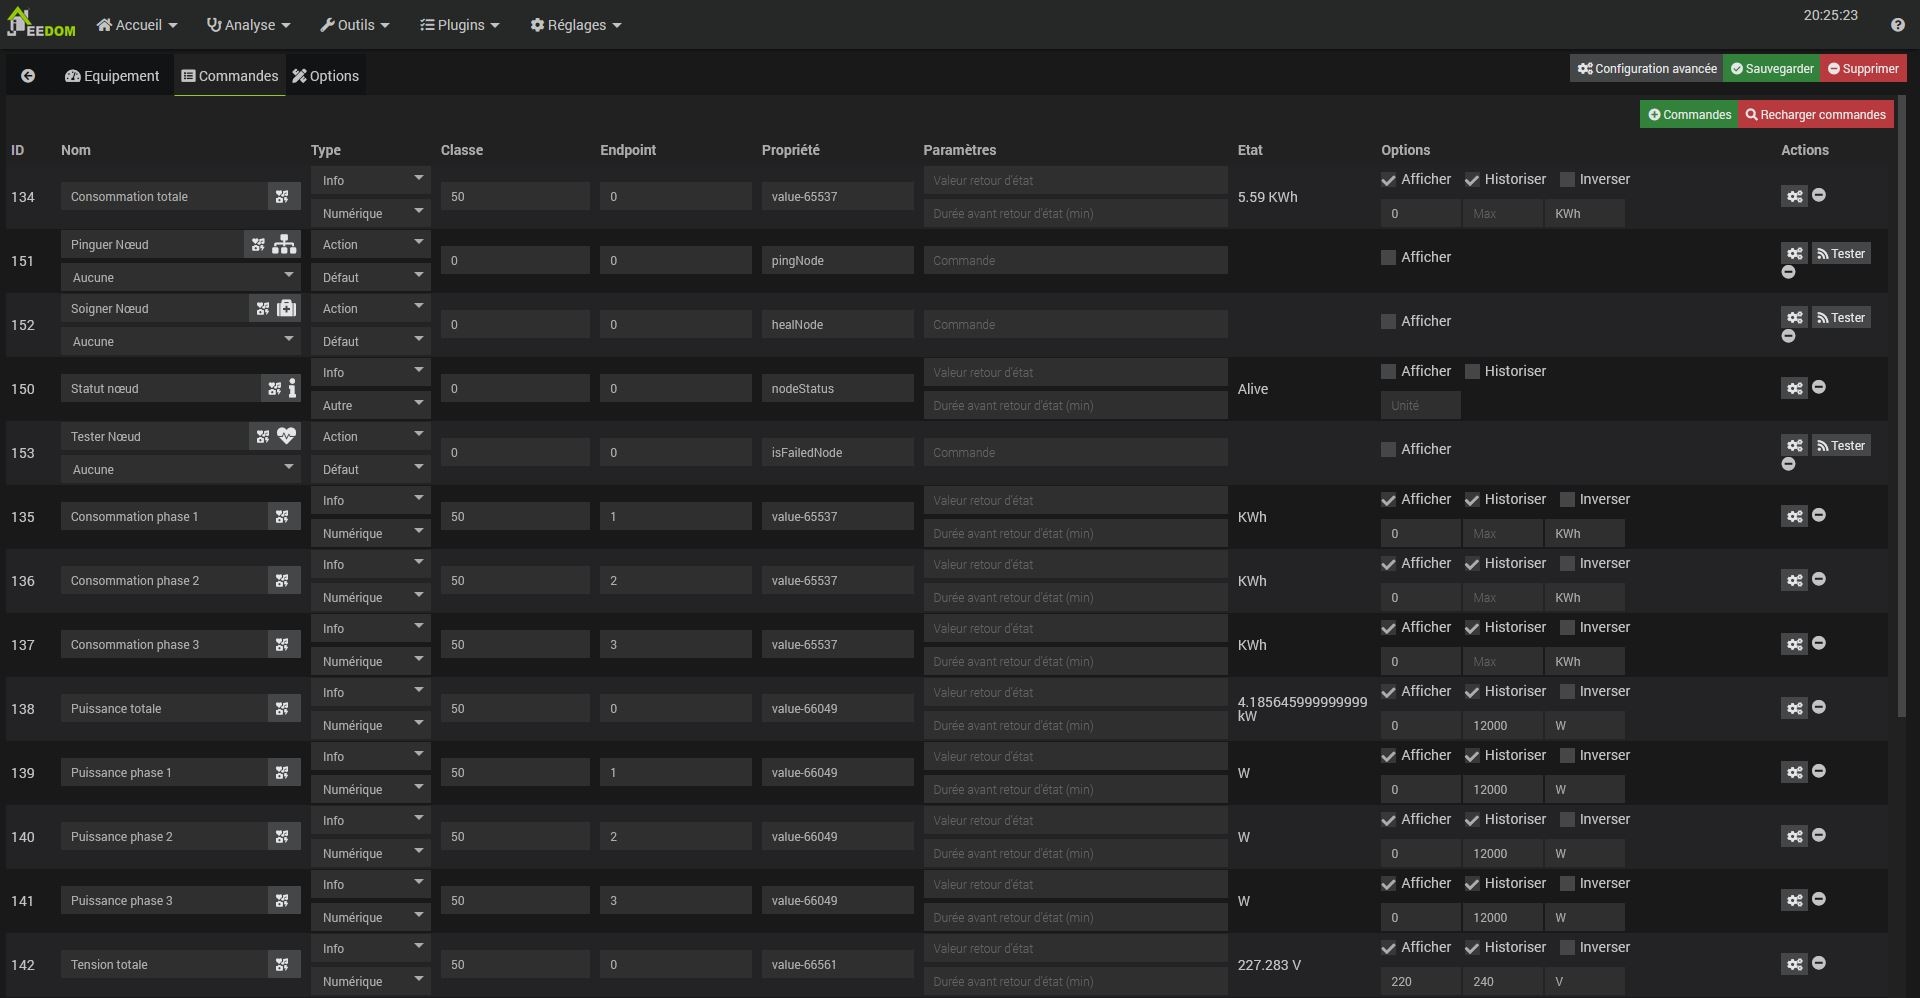The height and width of the screenshot is (998, 1920).
Task: Delete Pinguer Nœud command with minus icon
Action: coord(1789,272)
